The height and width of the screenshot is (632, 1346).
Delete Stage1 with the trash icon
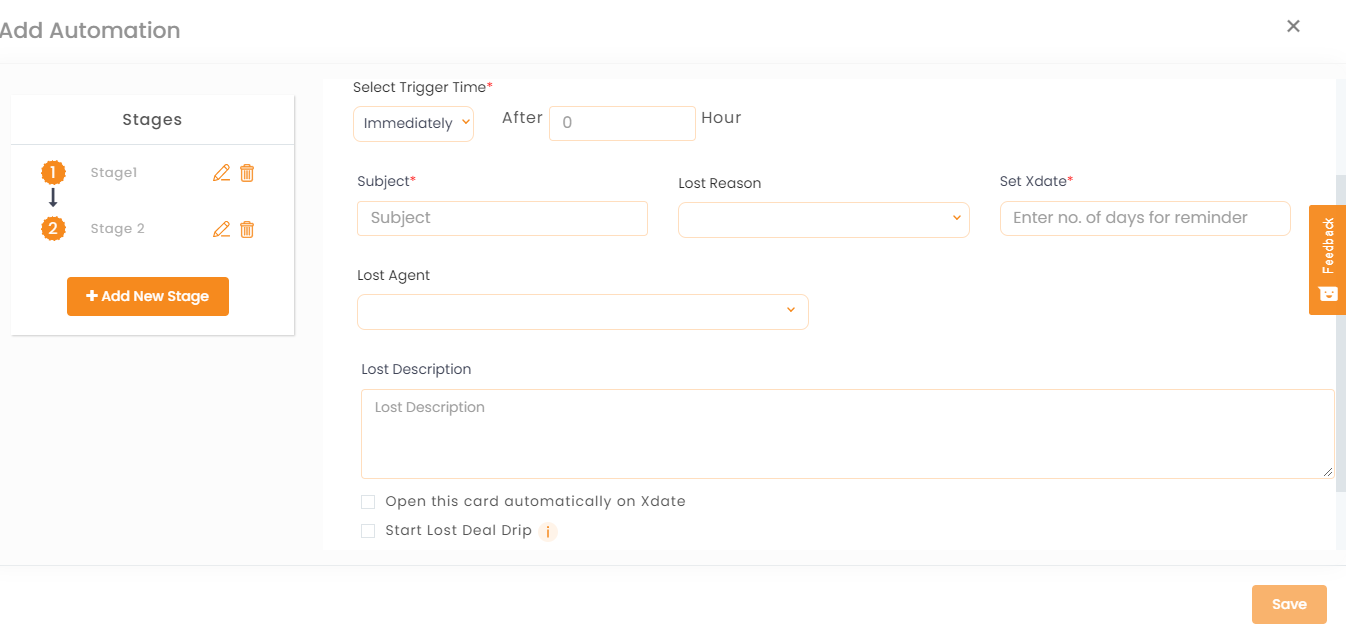coord(247,173)
